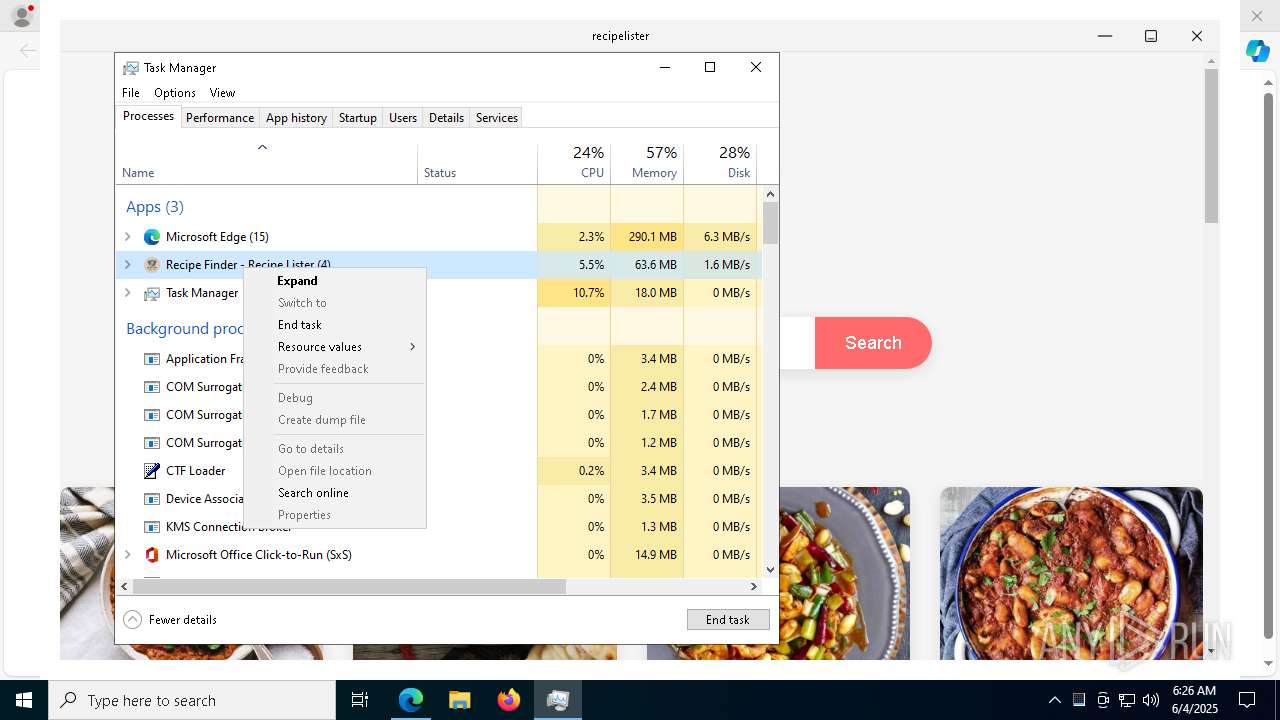Click the Task Manager taskbar icon
The height and width of the screenshot is (720, 1280).
(x=558, y=700)
